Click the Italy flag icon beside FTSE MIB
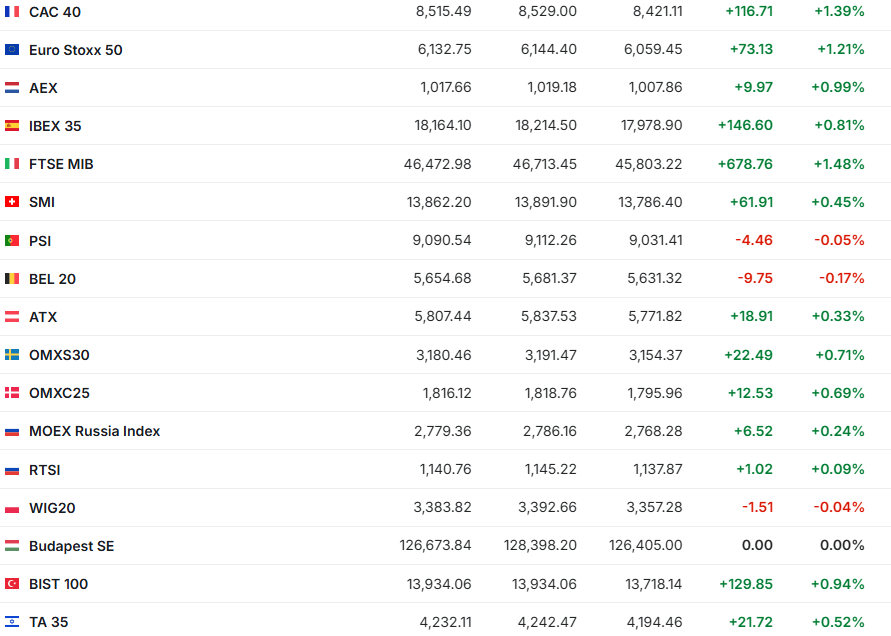This screenshot has height=636, width=891. coord(12,164)
